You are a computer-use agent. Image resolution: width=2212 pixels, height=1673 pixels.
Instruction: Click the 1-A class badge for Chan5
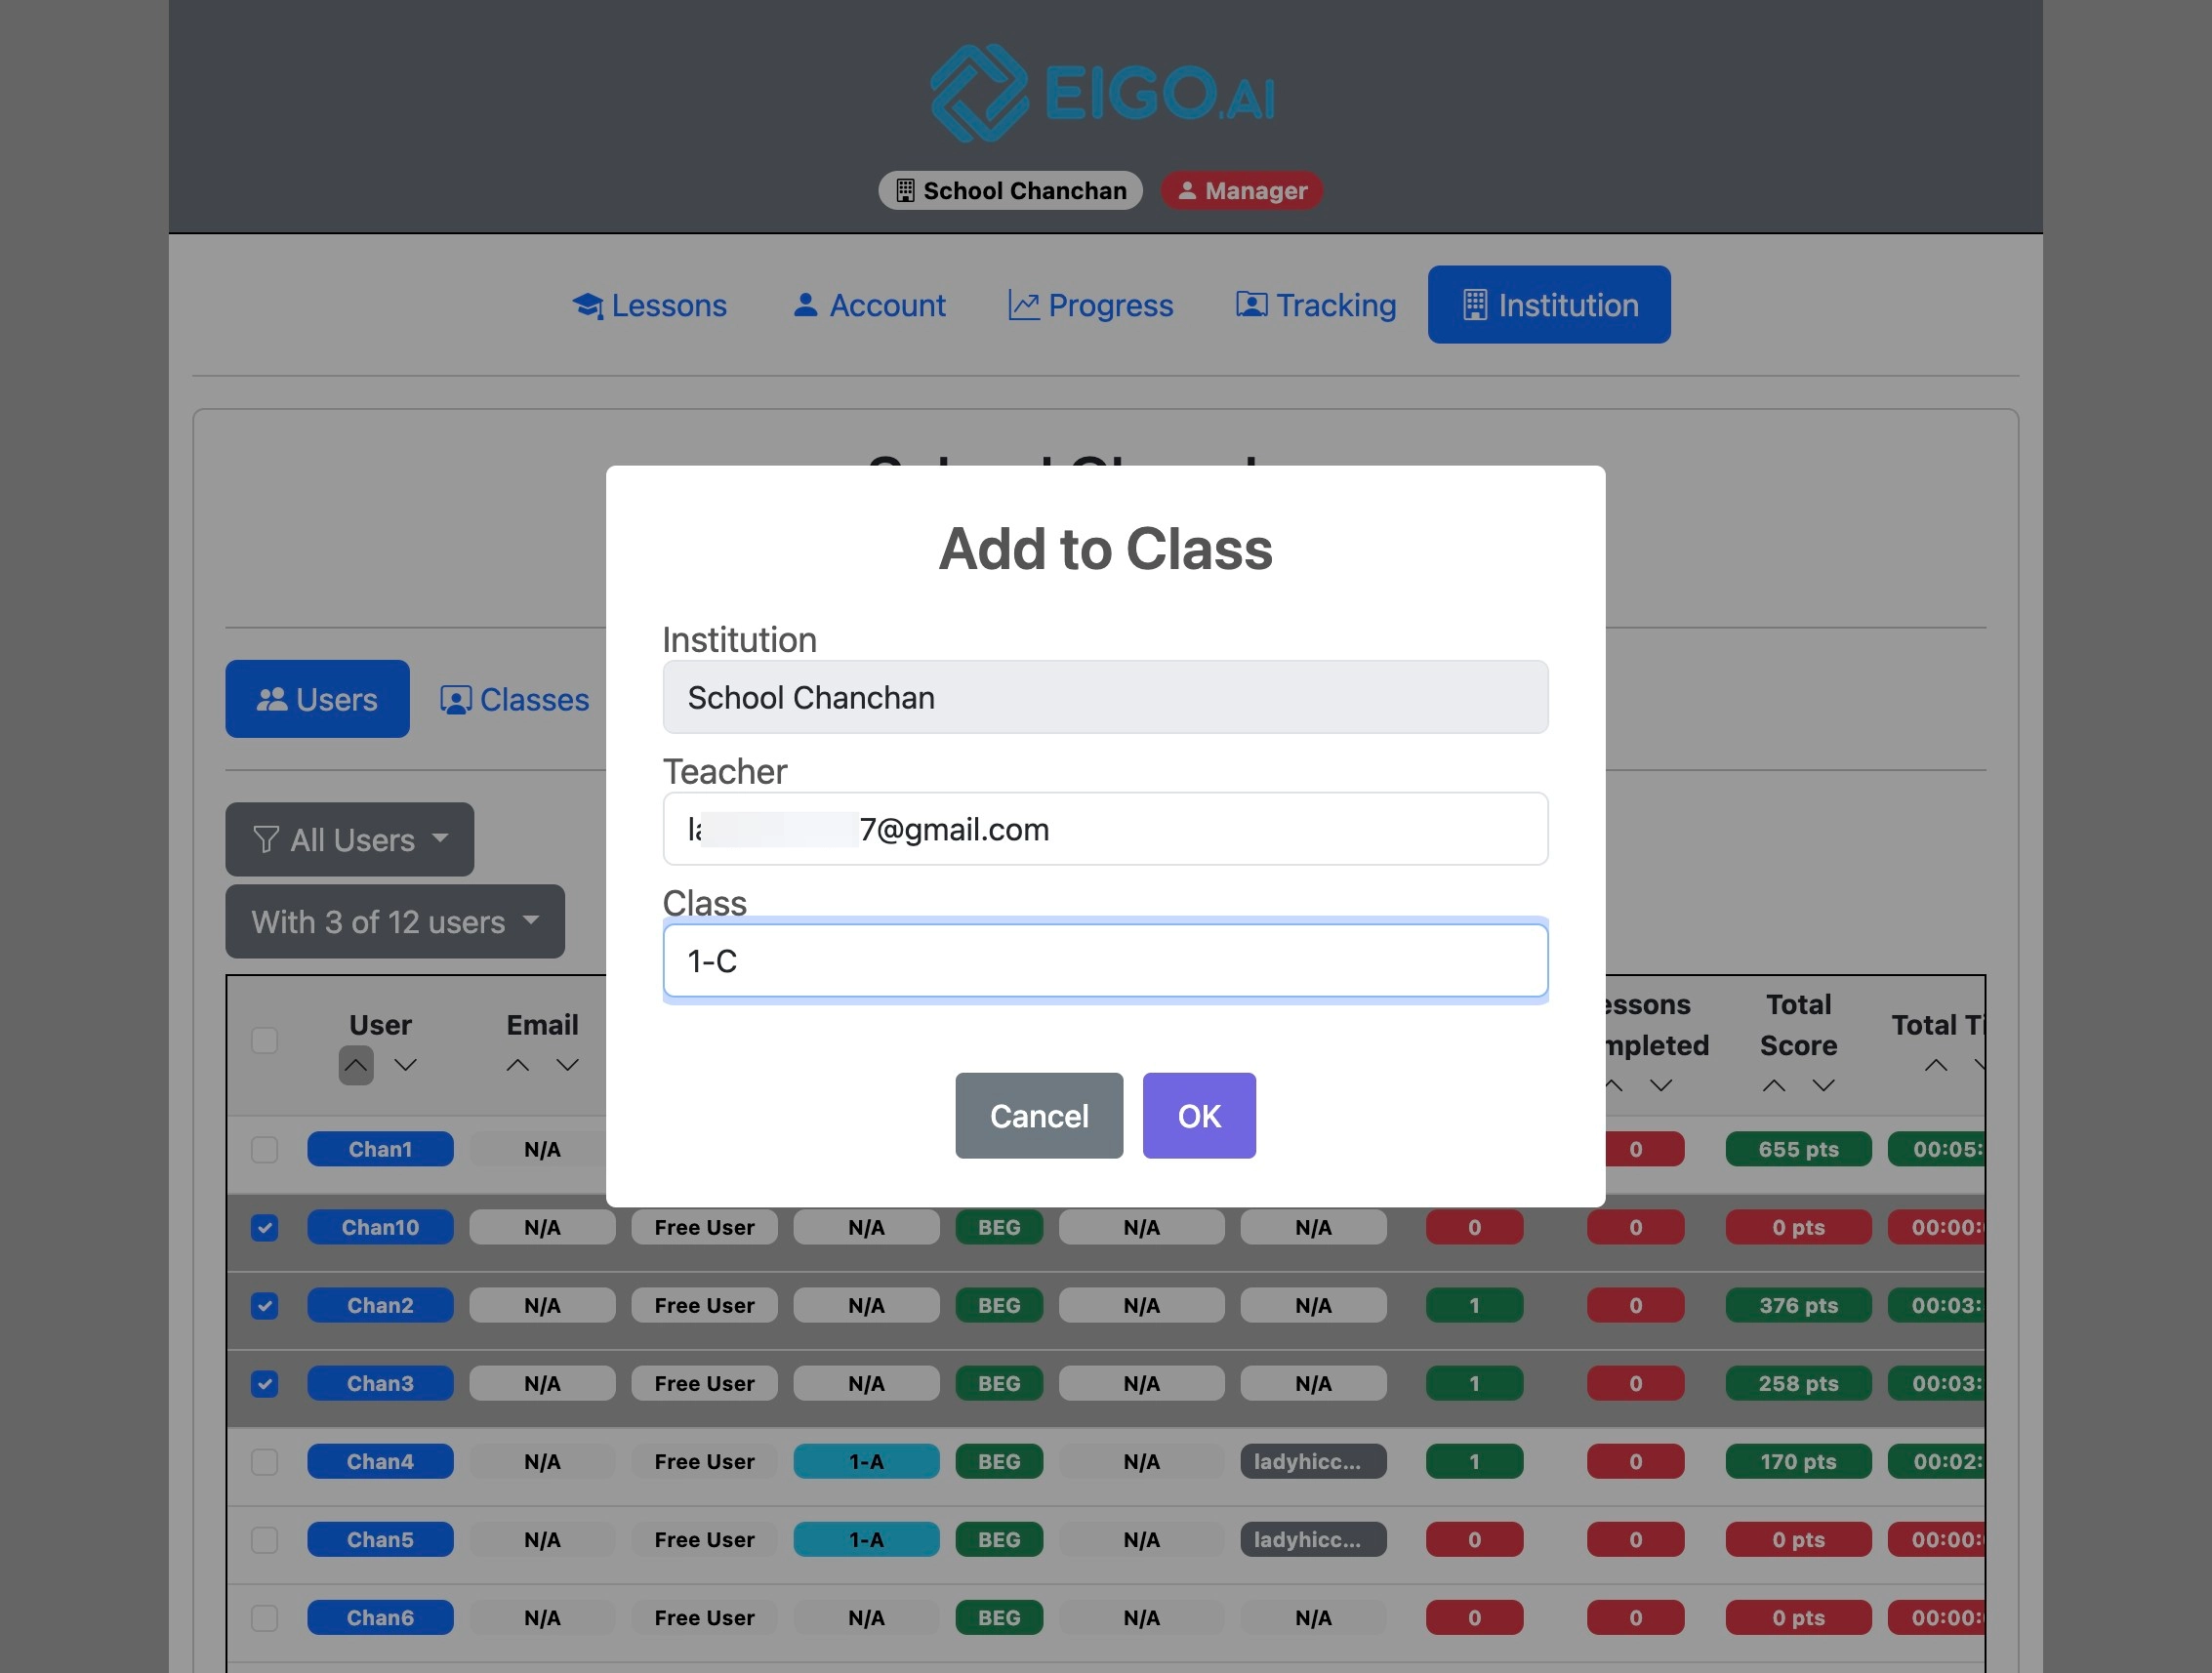[x=866, y=1540]
